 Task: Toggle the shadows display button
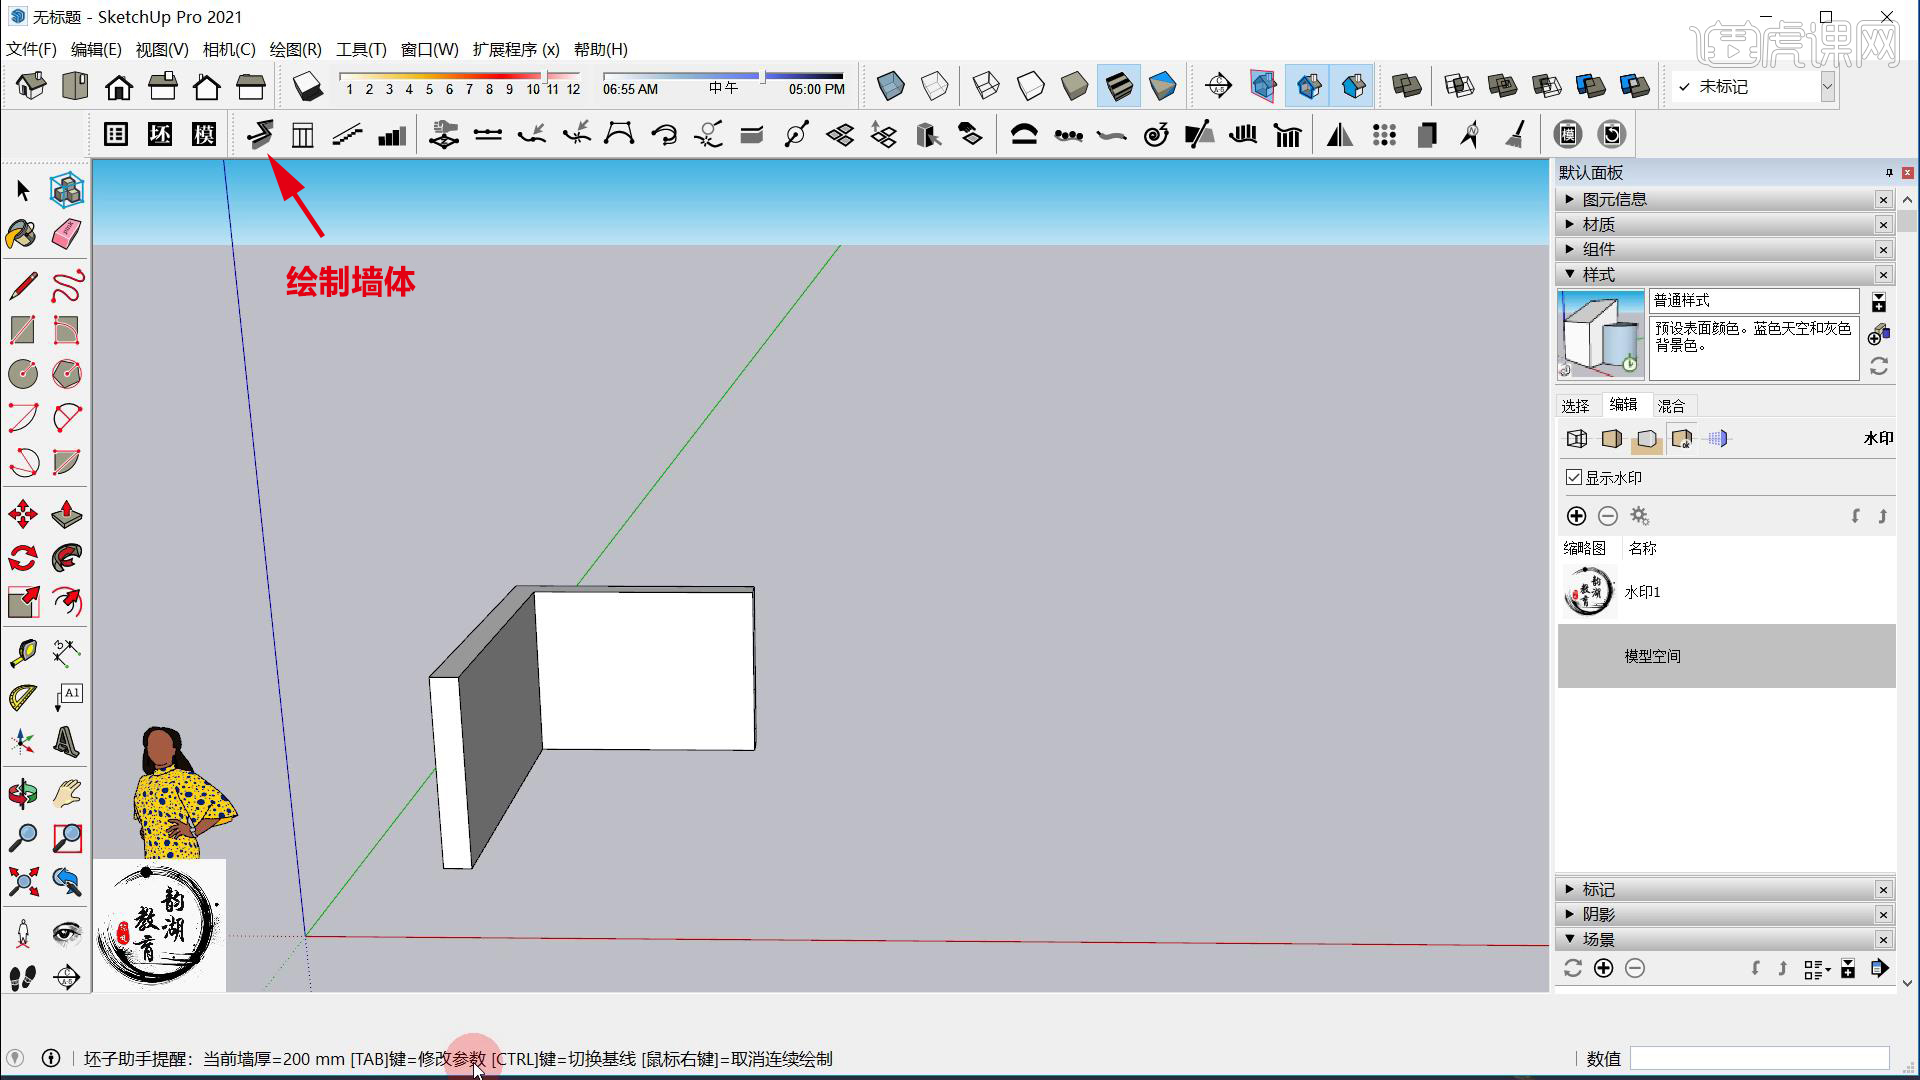pos(308,87)
